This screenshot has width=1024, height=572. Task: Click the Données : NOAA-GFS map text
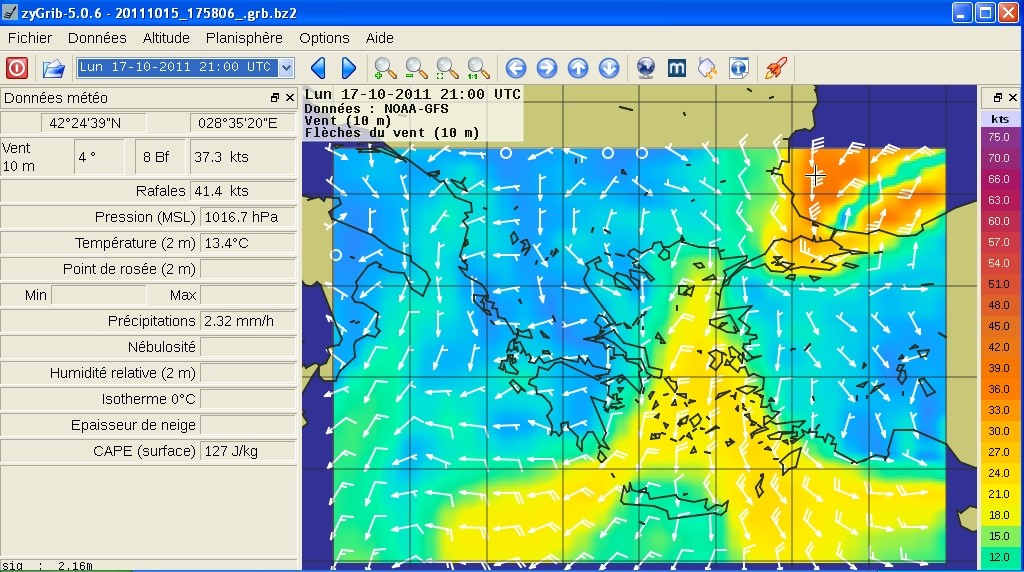point(376,108)
